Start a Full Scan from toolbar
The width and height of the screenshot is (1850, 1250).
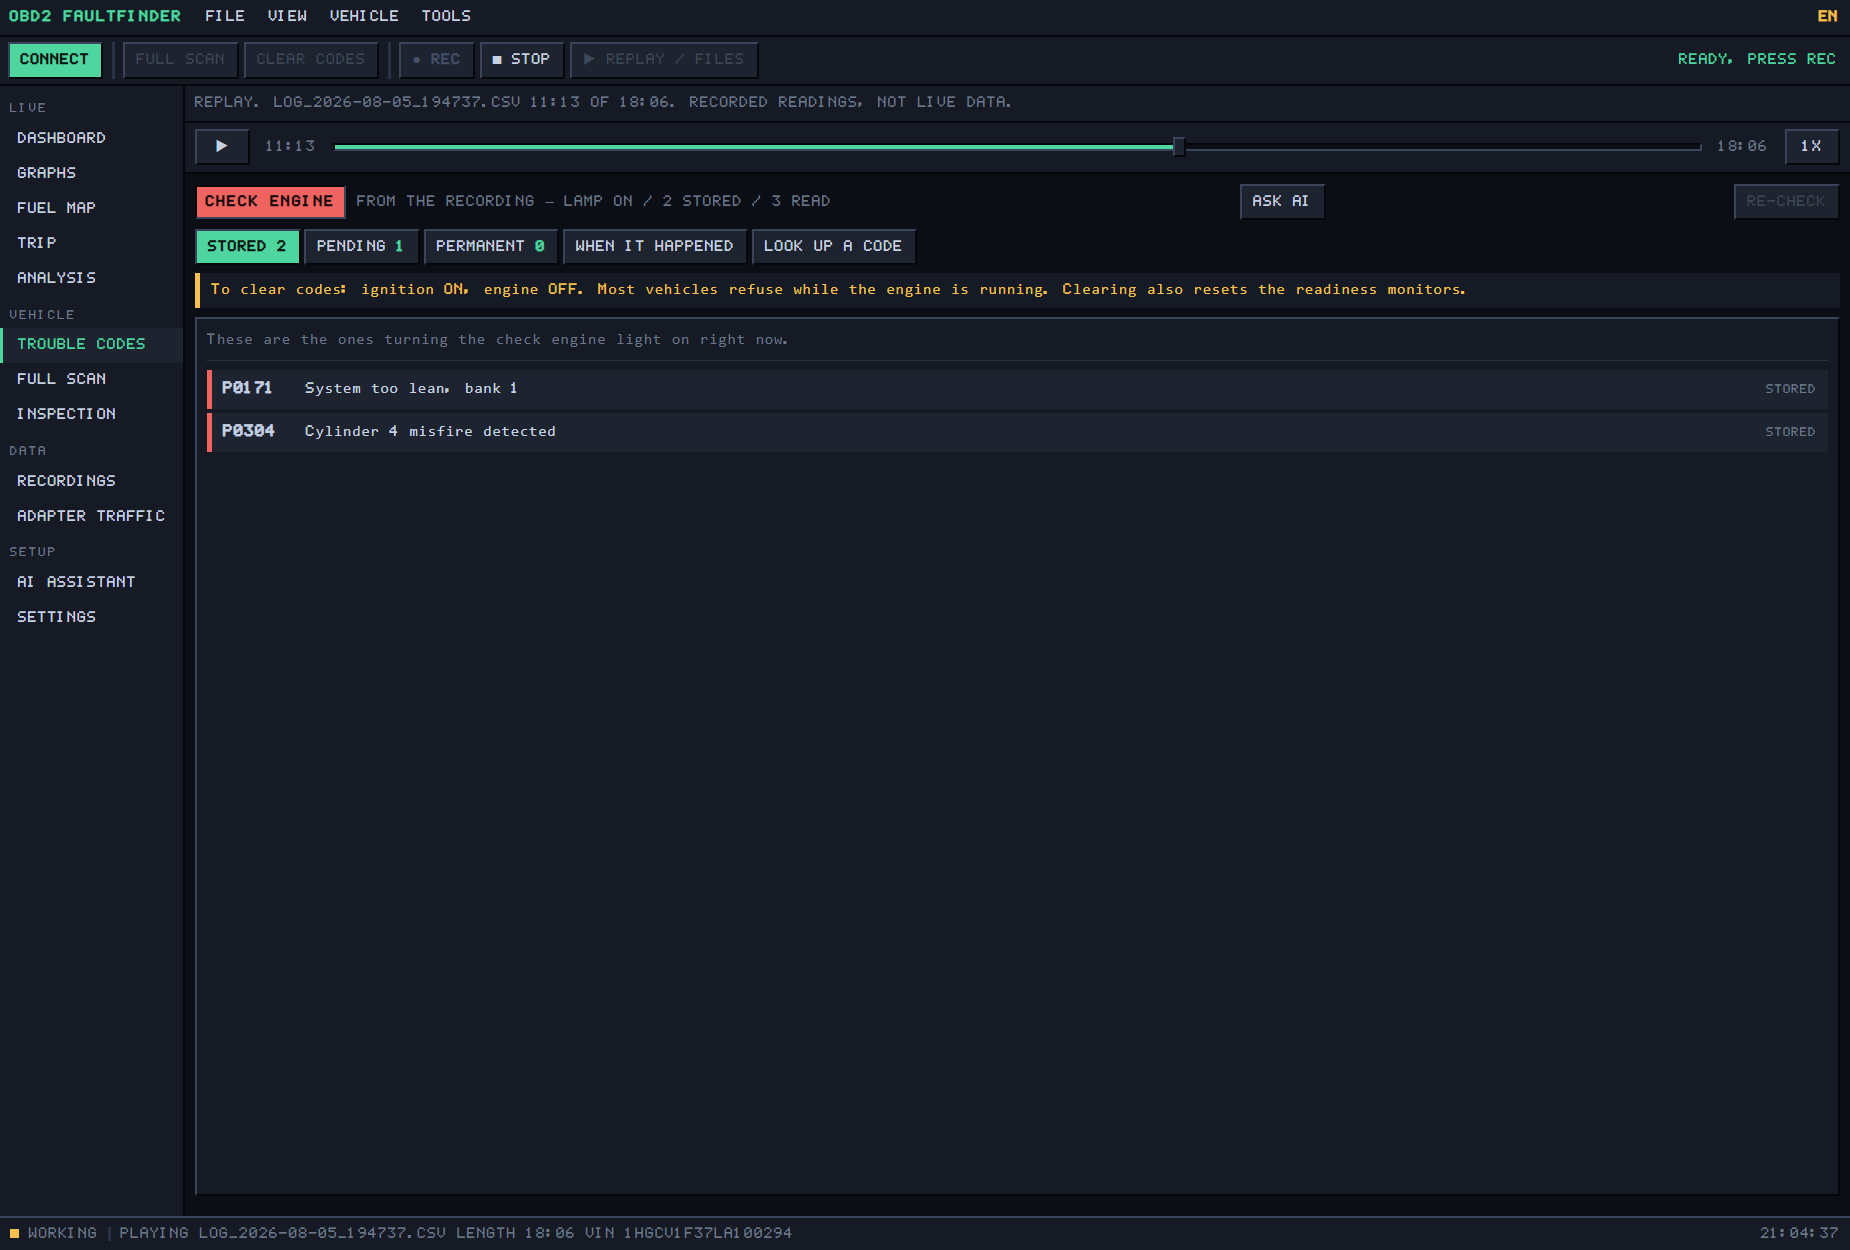coord(180,59)
